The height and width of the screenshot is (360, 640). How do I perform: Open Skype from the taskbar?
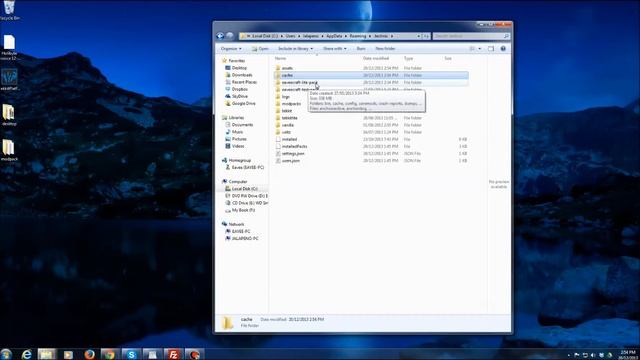[131, 354]
